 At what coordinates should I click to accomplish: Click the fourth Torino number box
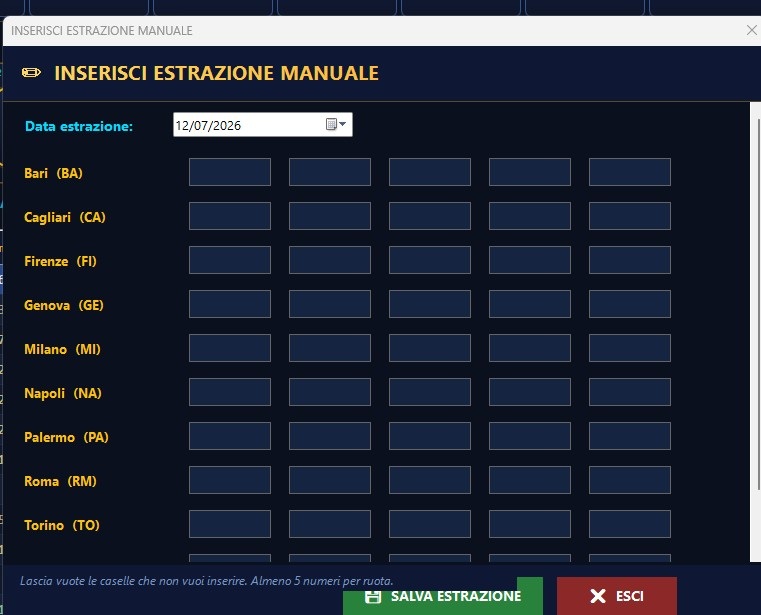529,524
